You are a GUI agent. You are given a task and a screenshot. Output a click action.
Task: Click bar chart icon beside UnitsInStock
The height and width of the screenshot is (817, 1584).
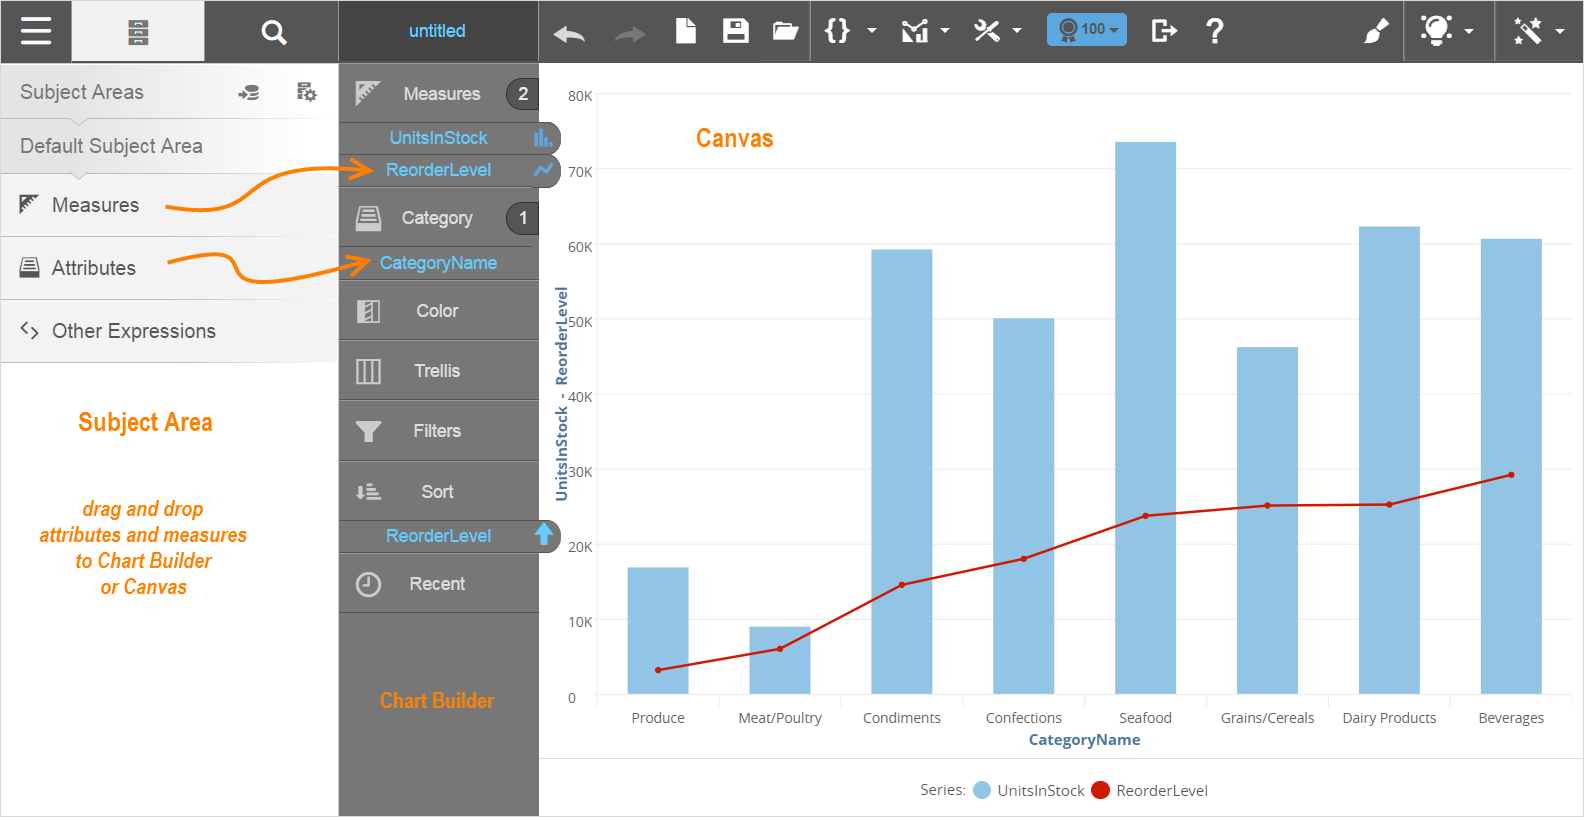(542, 138)
